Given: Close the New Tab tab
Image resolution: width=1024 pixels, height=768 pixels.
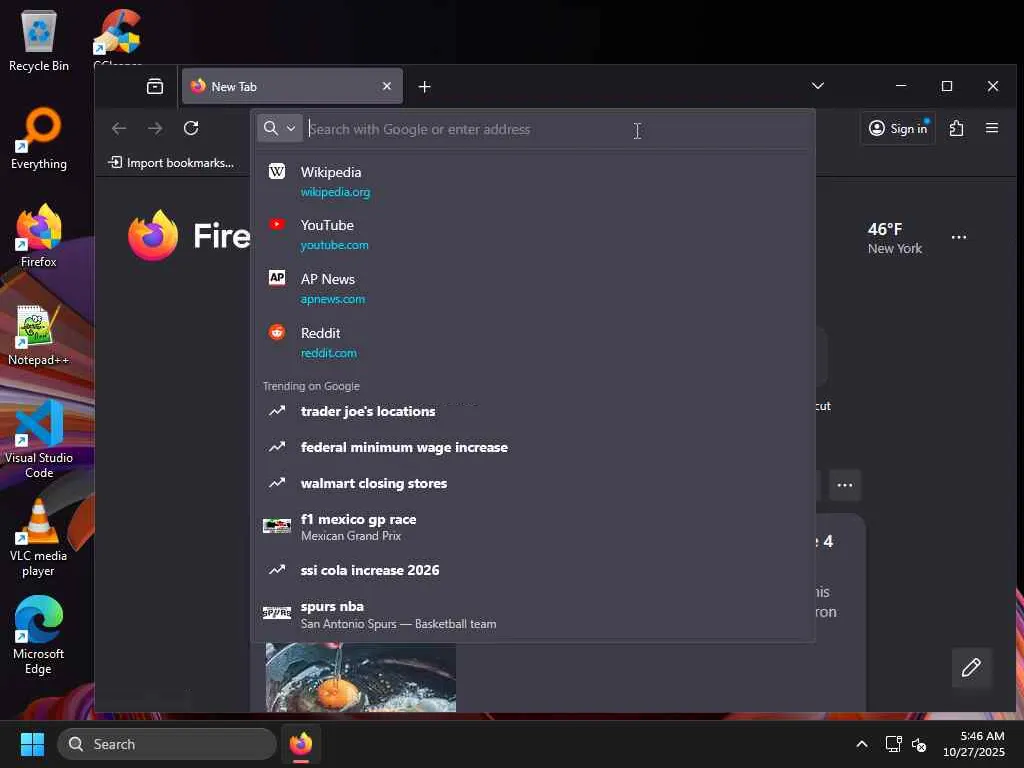Looking at the screenshot, I should click(x=387, y=86).
